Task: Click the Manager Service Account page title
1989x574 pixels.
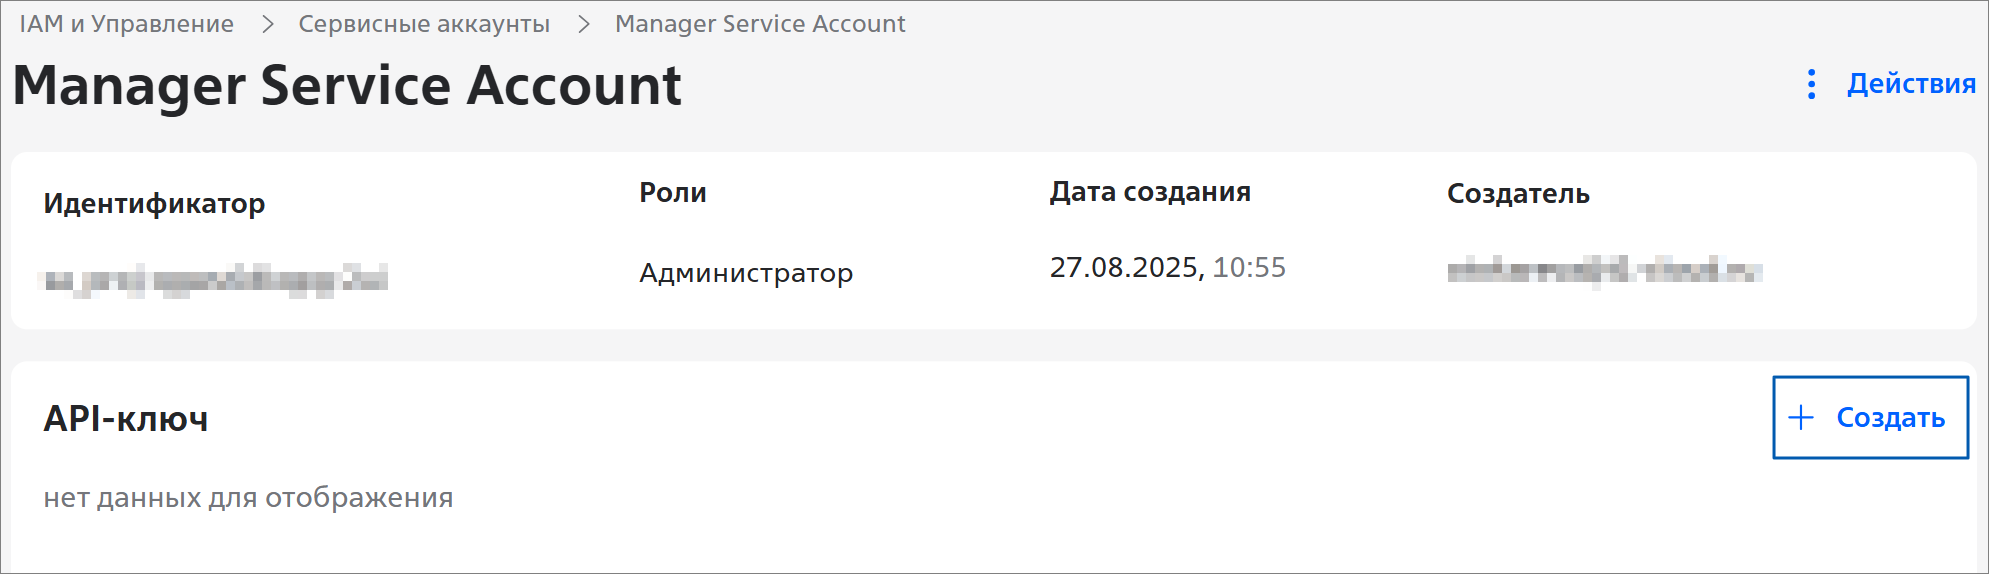Action: [x=346, y=86]
